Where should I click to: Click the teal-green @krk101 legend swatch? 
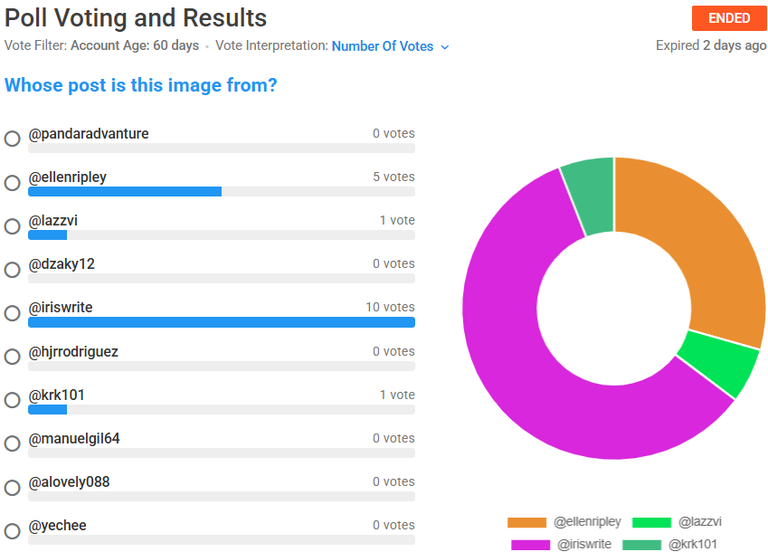pyautogui.click(x=642, y=544)
